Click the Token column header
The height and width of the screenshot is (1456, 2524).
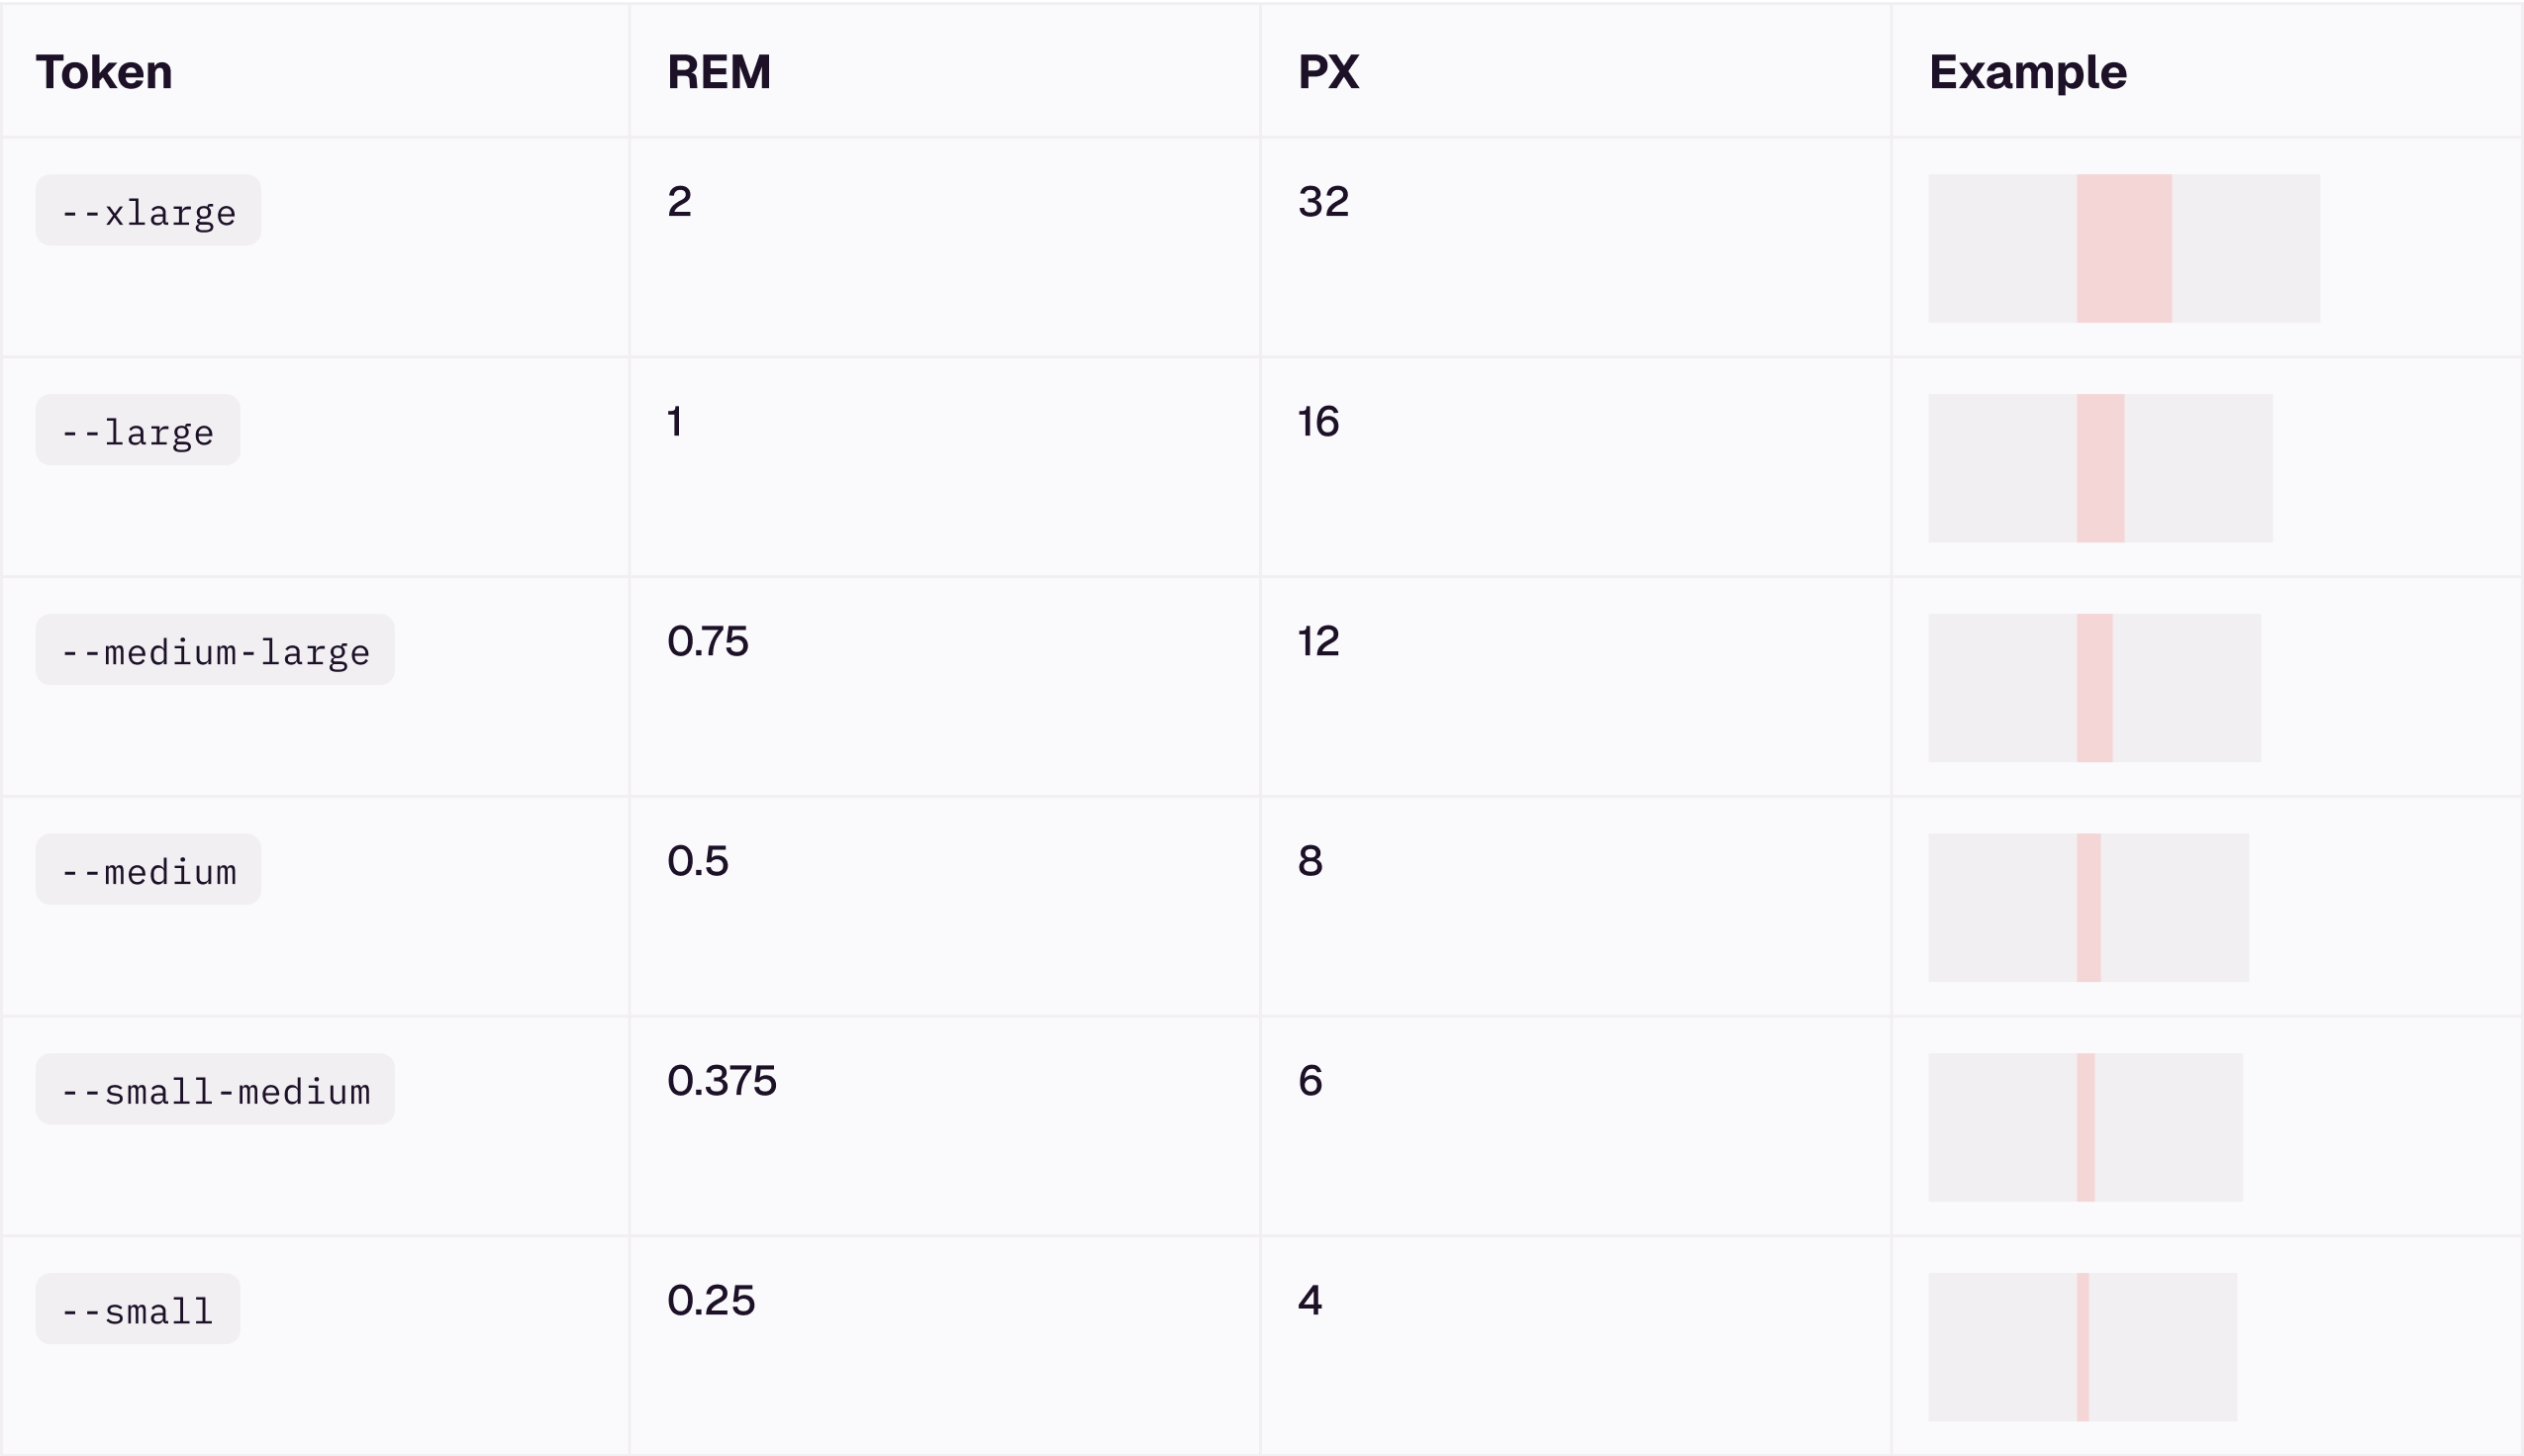pos(104,72)
